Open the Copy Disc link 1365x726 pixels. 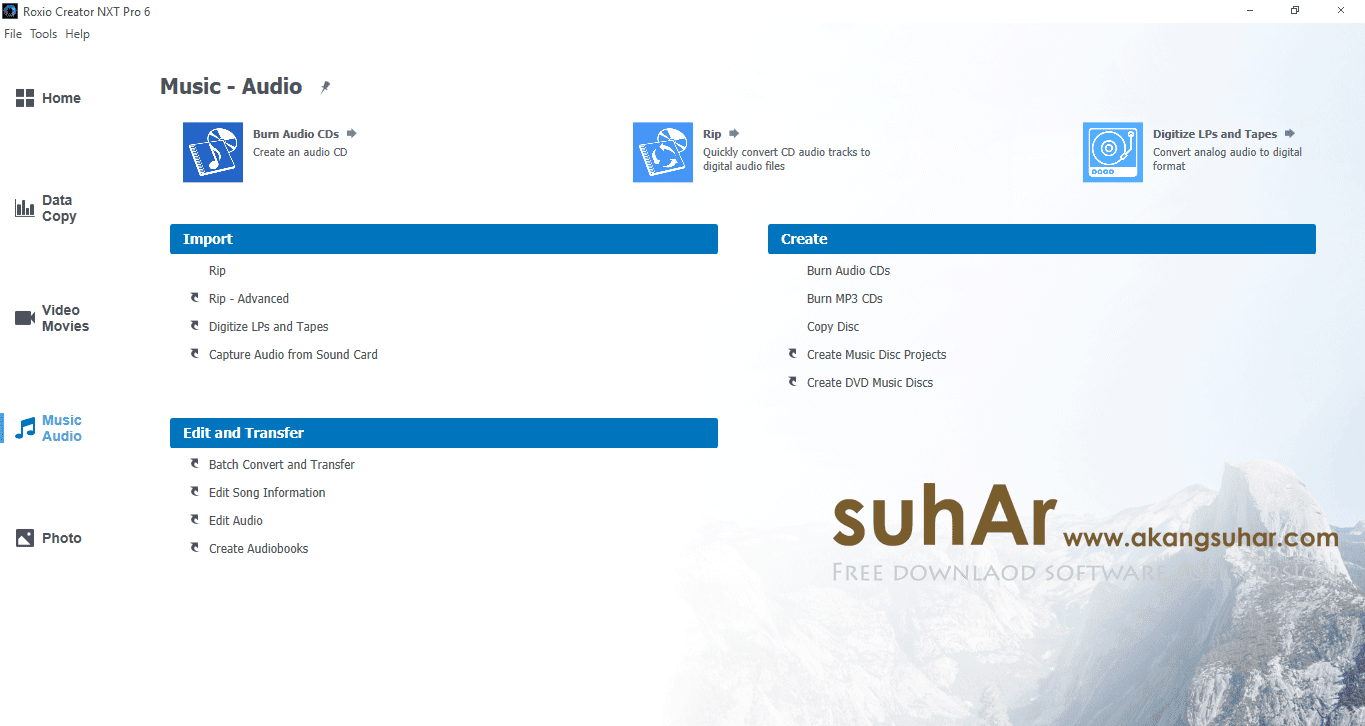833,327
